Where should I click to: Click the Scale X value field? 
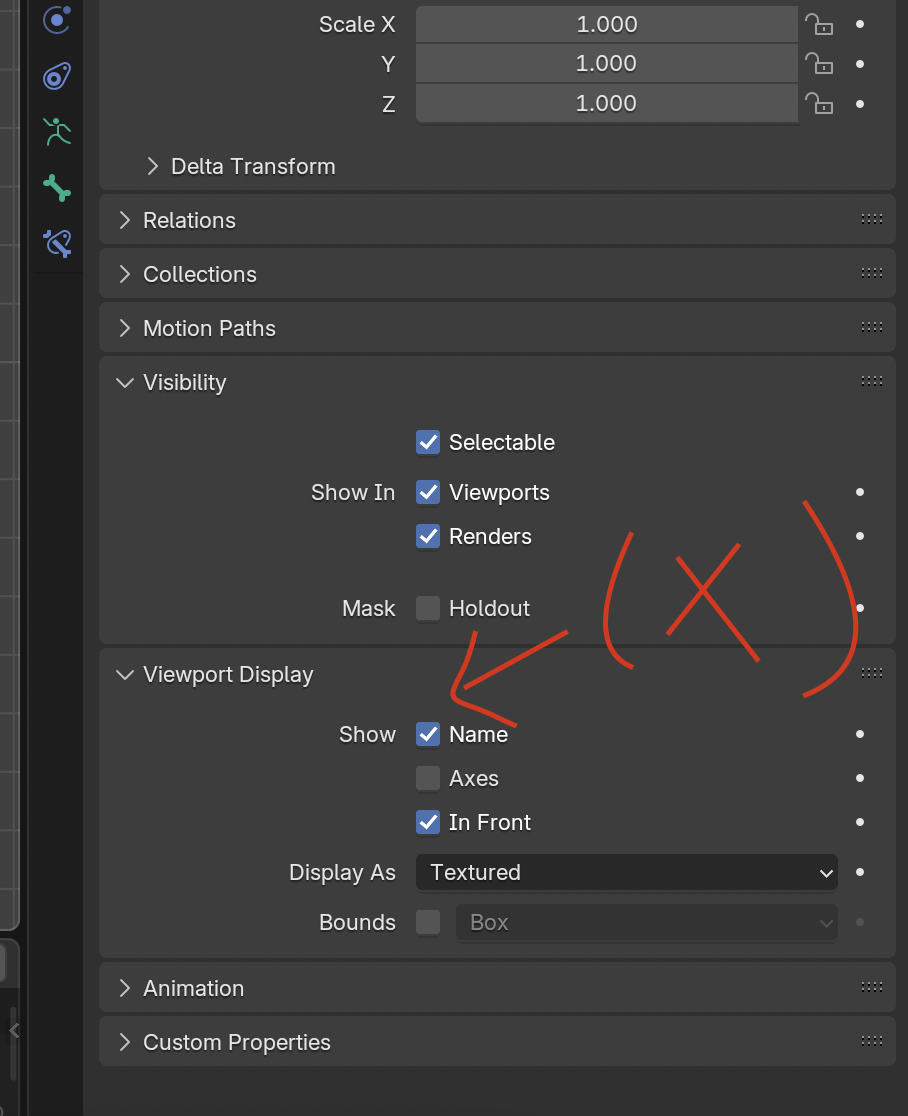606,24
